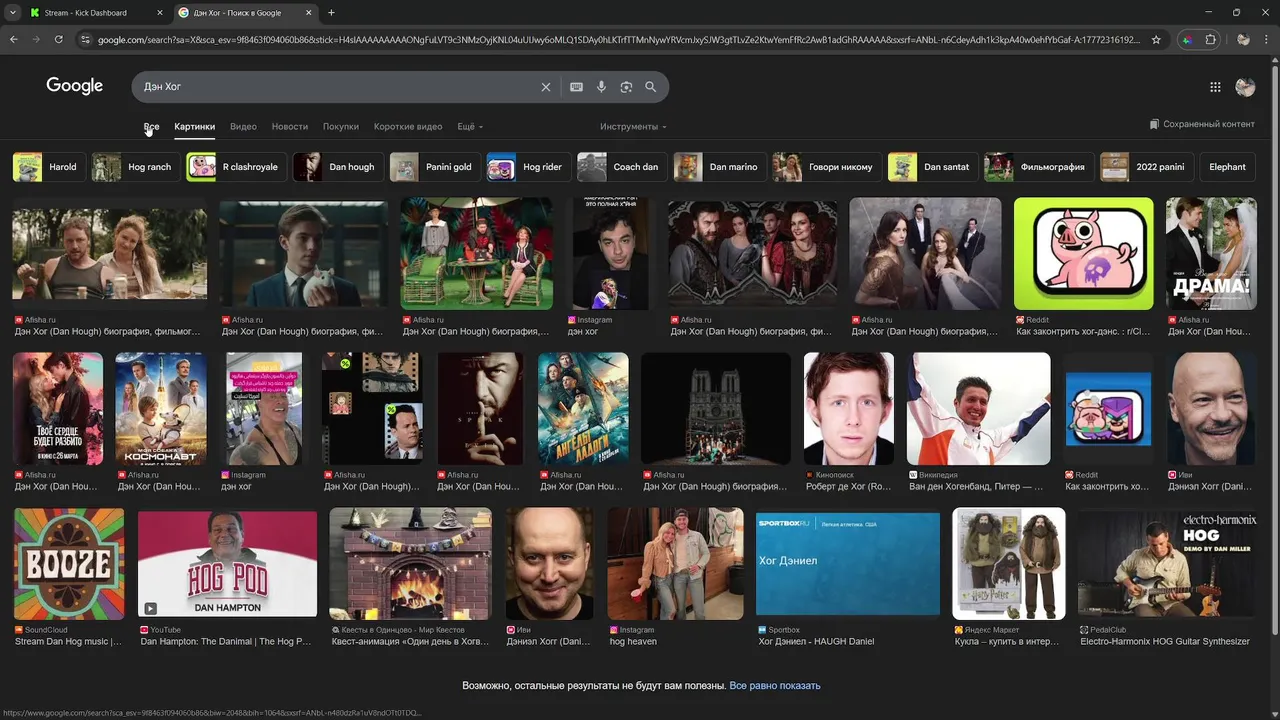Select the Картинки tab
The width and height of the screenshot is (1280, 720).
194,127
